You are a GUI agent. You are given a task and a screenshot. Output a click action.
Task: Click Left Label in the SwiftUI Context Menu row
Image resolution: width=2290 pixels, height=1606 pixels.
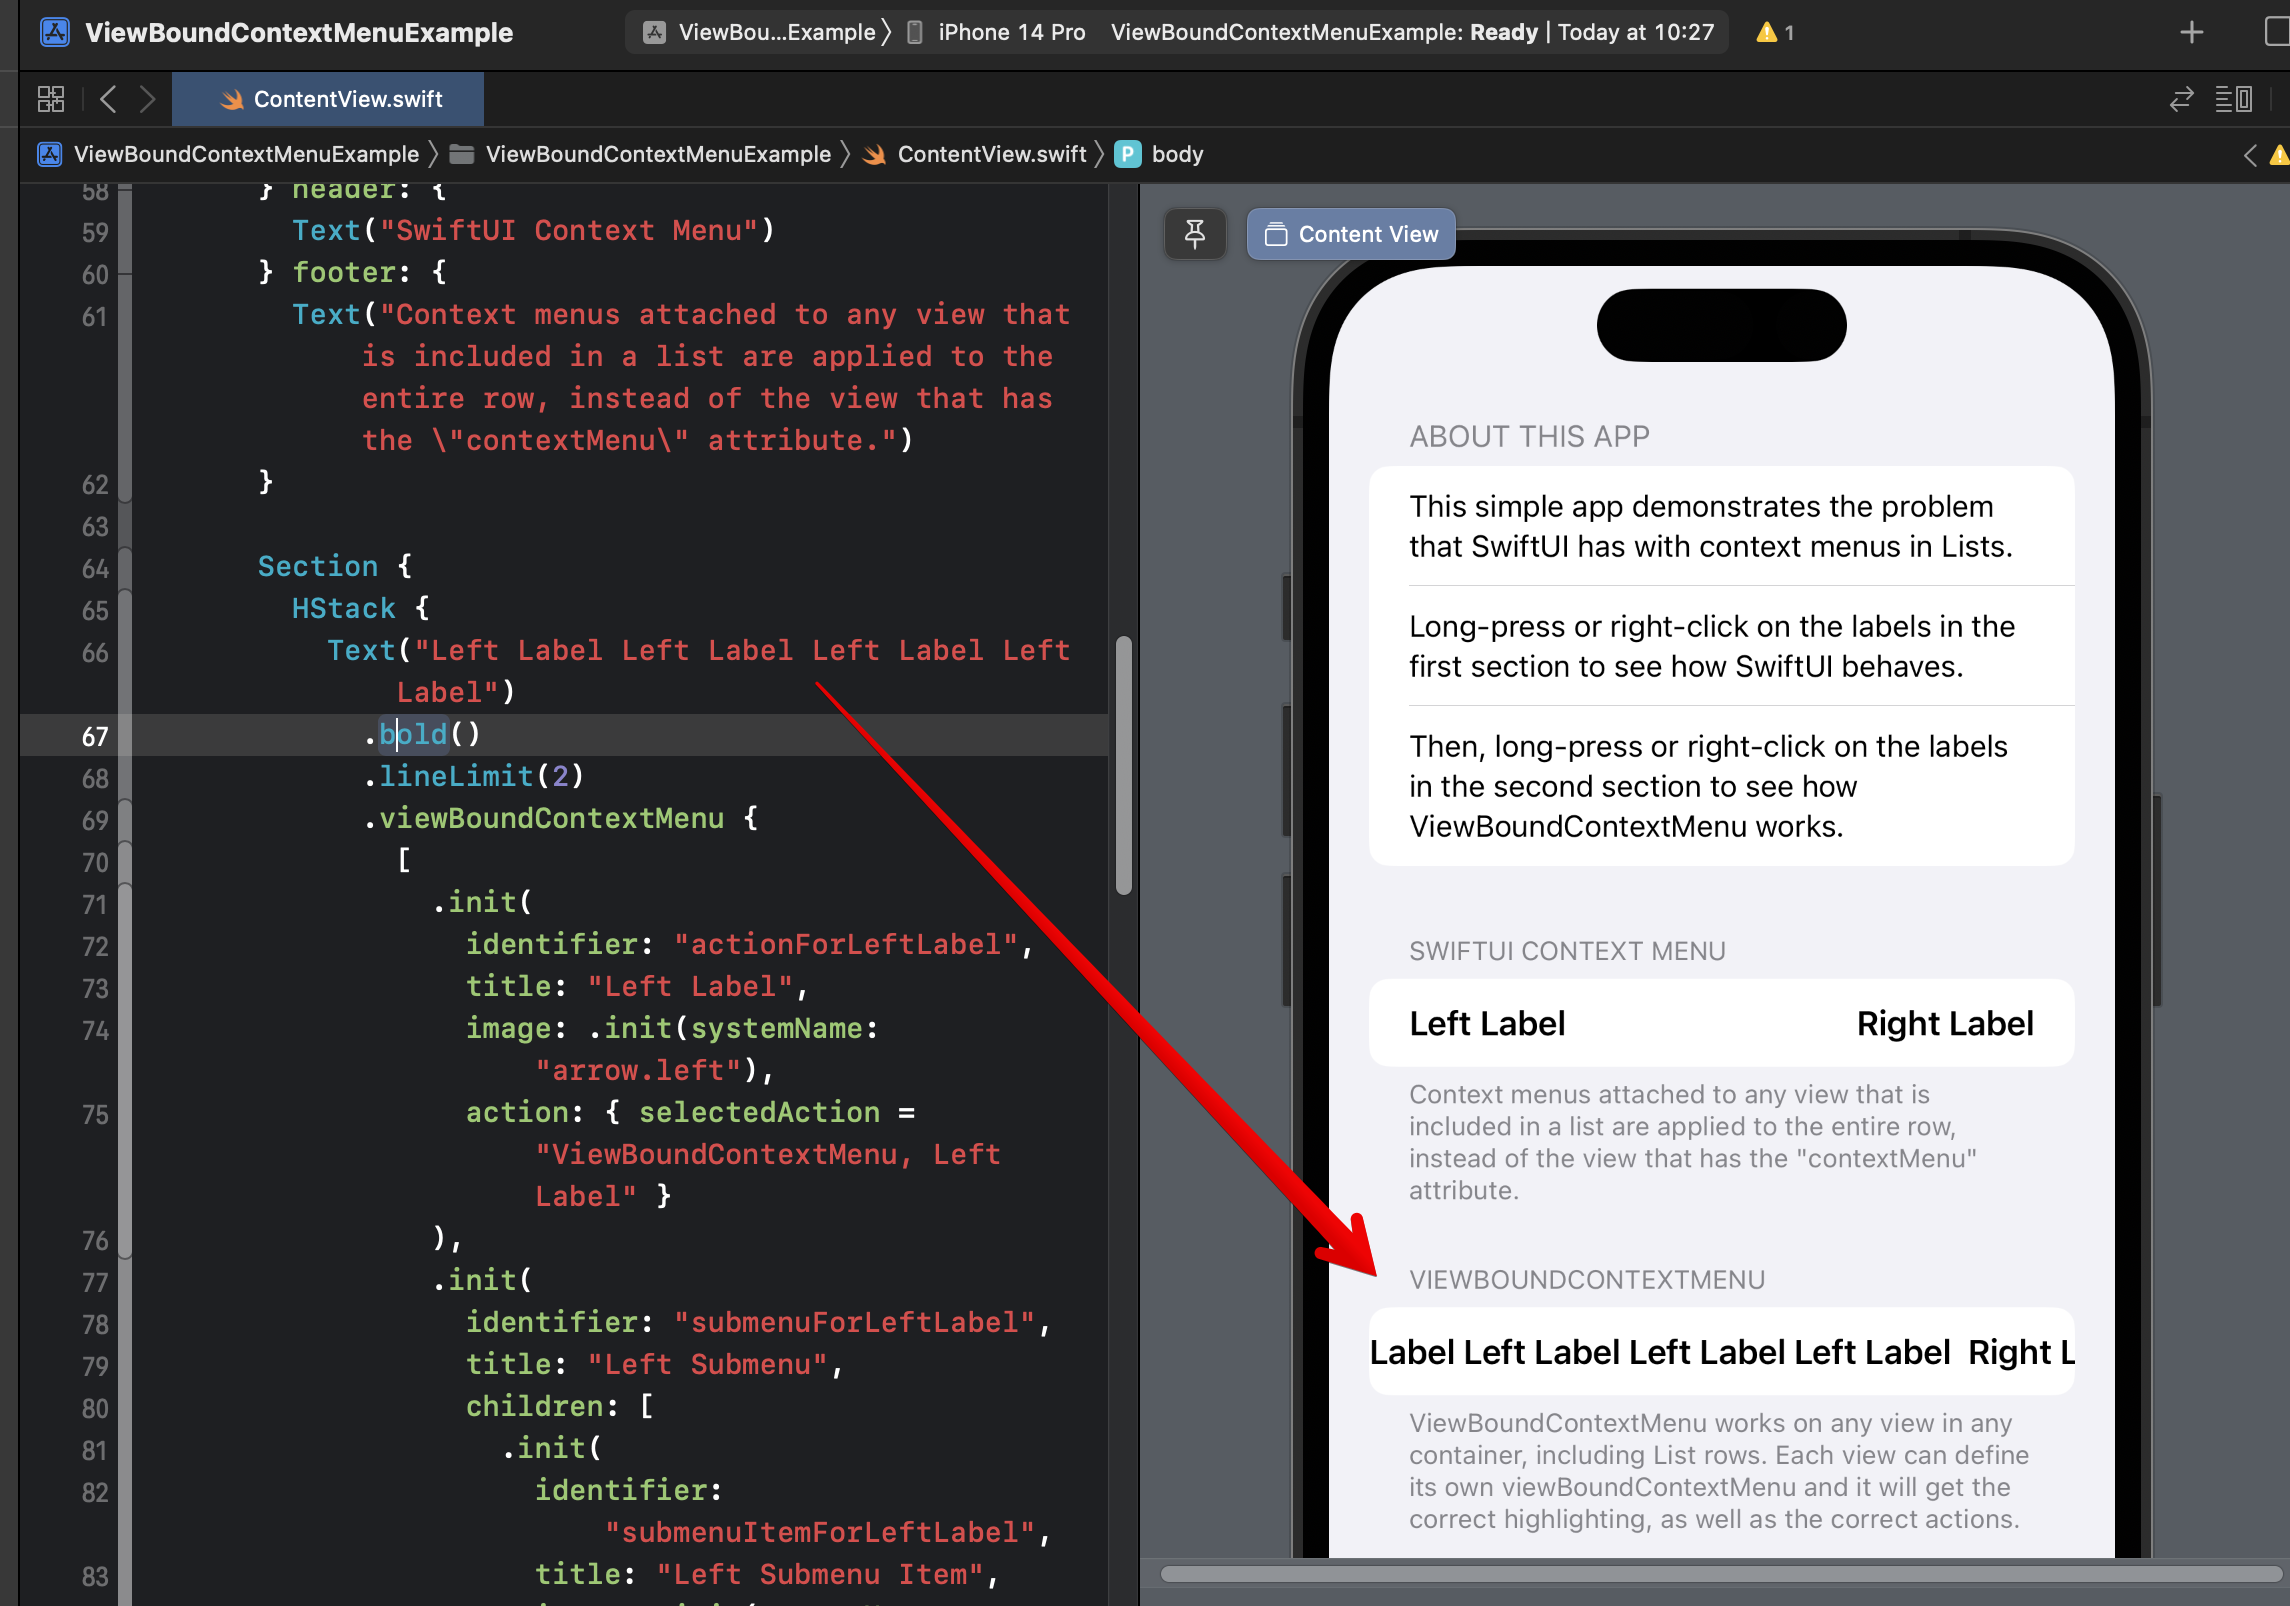[x=1487, y=1023]
